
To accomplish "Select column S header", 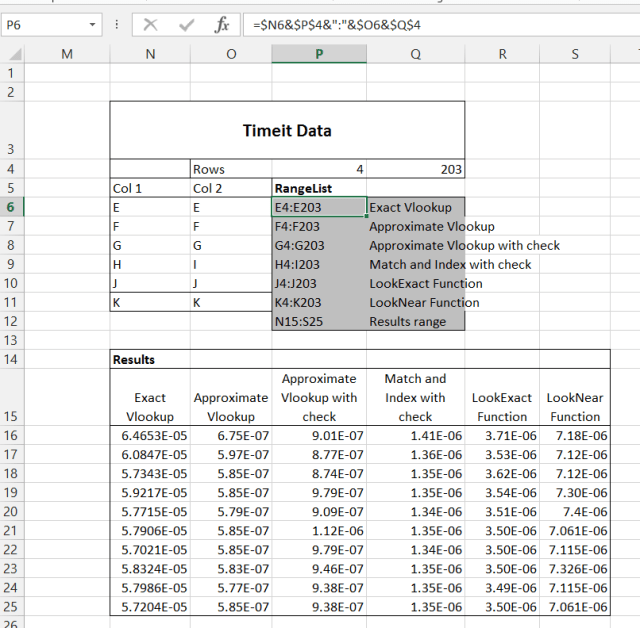I will tap(575, 54).
